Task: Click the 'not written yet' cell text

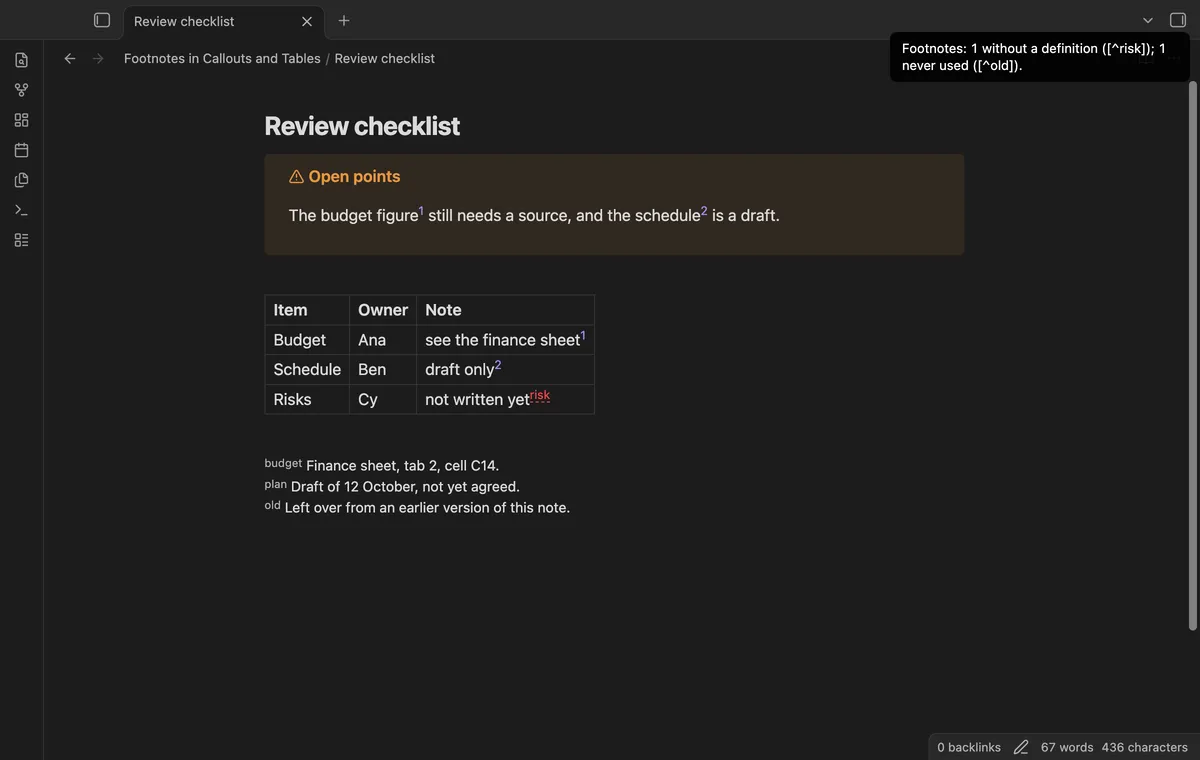Action: pos(477,399)
